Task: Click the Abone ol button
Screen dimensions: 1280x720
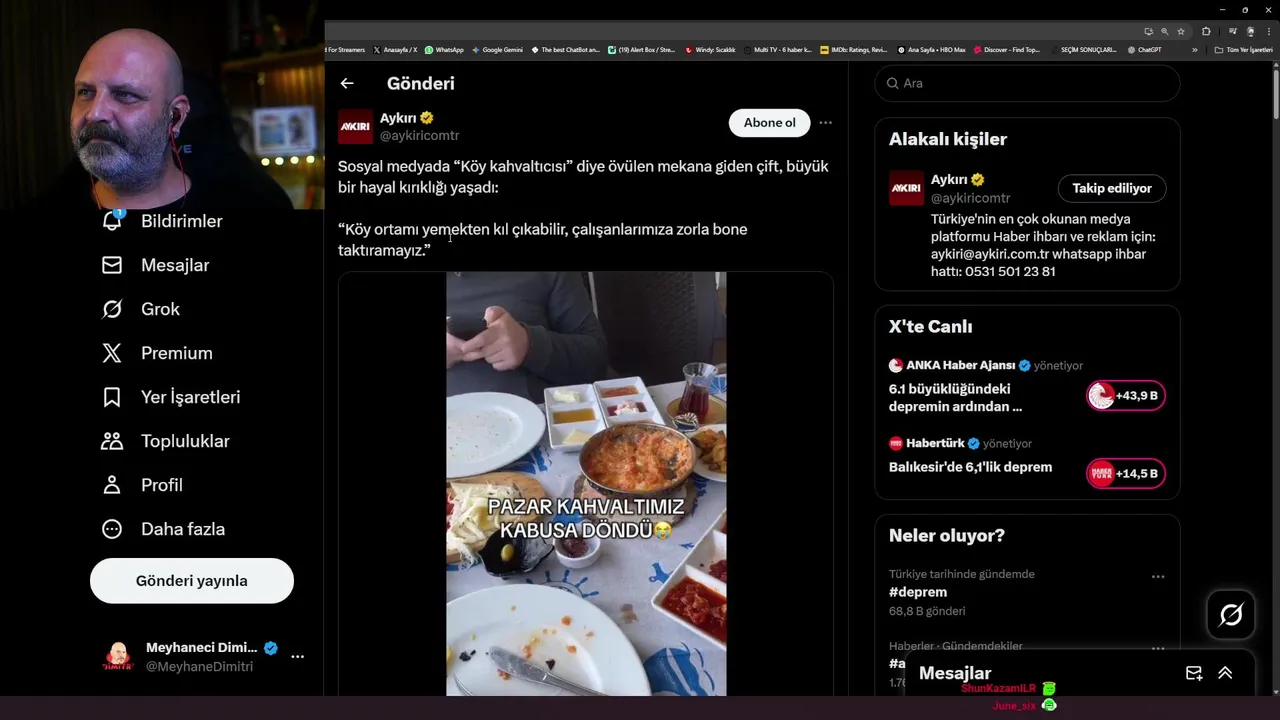Action: pyautogui.click(x=769, y=123)
